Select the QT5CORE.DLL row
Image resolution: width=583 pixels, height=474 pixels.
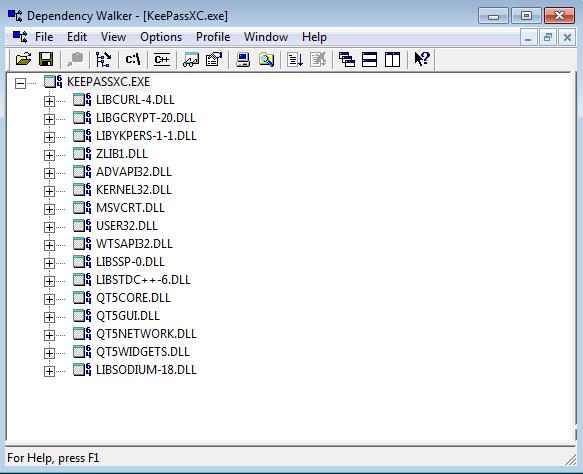[133, 298]
